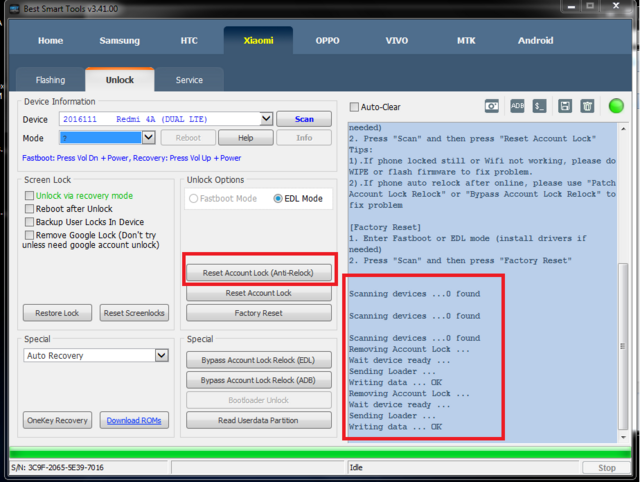Screen dimensions: 640x482
Task: Switch to the Samsung tab
Action: point(120,40)
